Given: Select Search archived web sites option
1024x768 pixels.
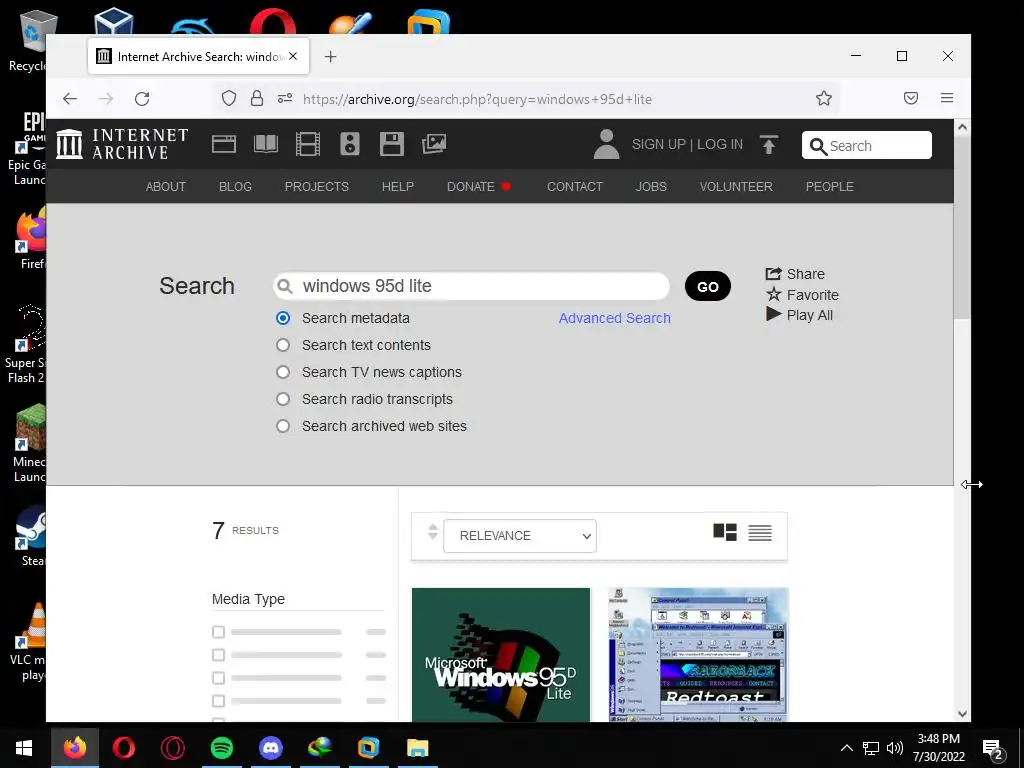Looking at the screenshot, I should pos(283,426).
